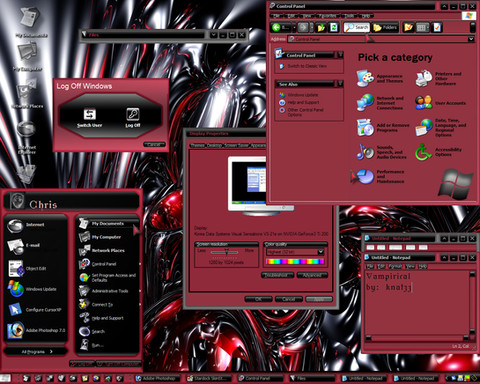This screenshot has height=384, width=480.
Task: Expand the Address bar dropdown
Action: (471, 39)
